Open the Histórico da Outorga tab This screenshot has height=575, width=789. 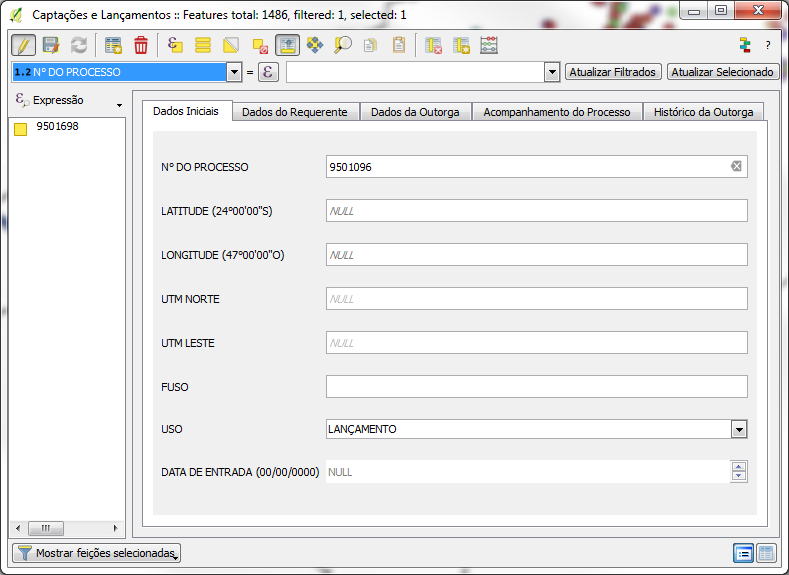pos(703,112)
